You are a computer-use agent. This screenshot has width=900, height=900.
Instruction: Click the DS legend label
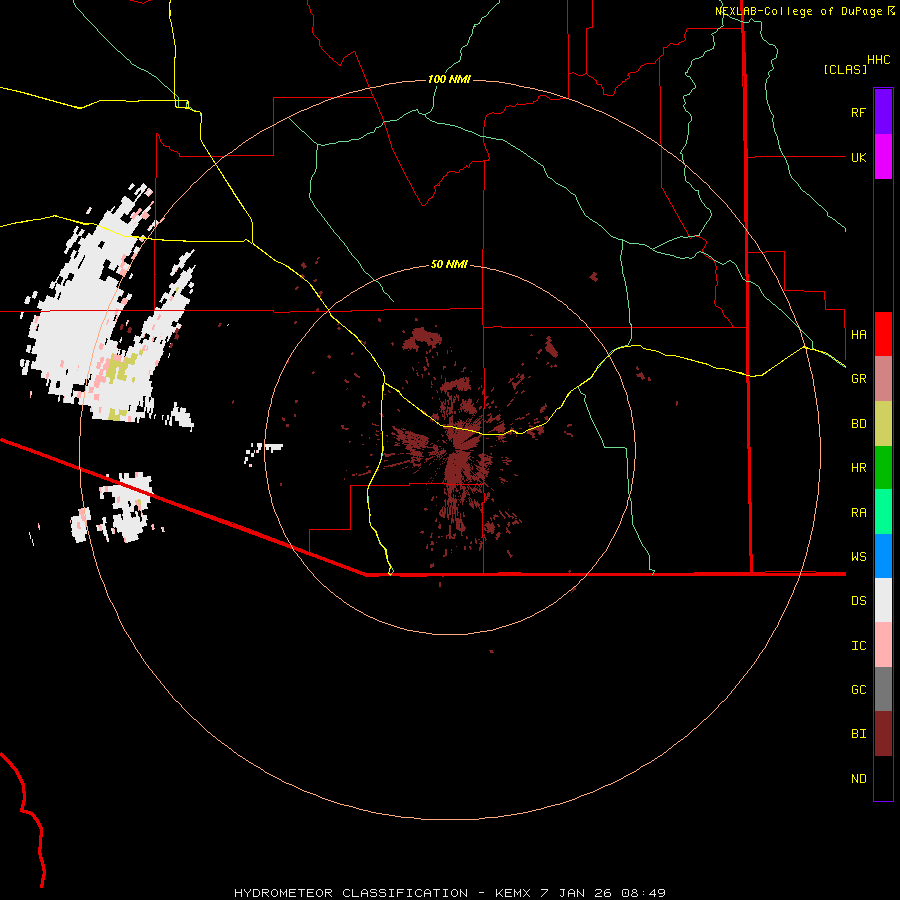click(858, 600)
